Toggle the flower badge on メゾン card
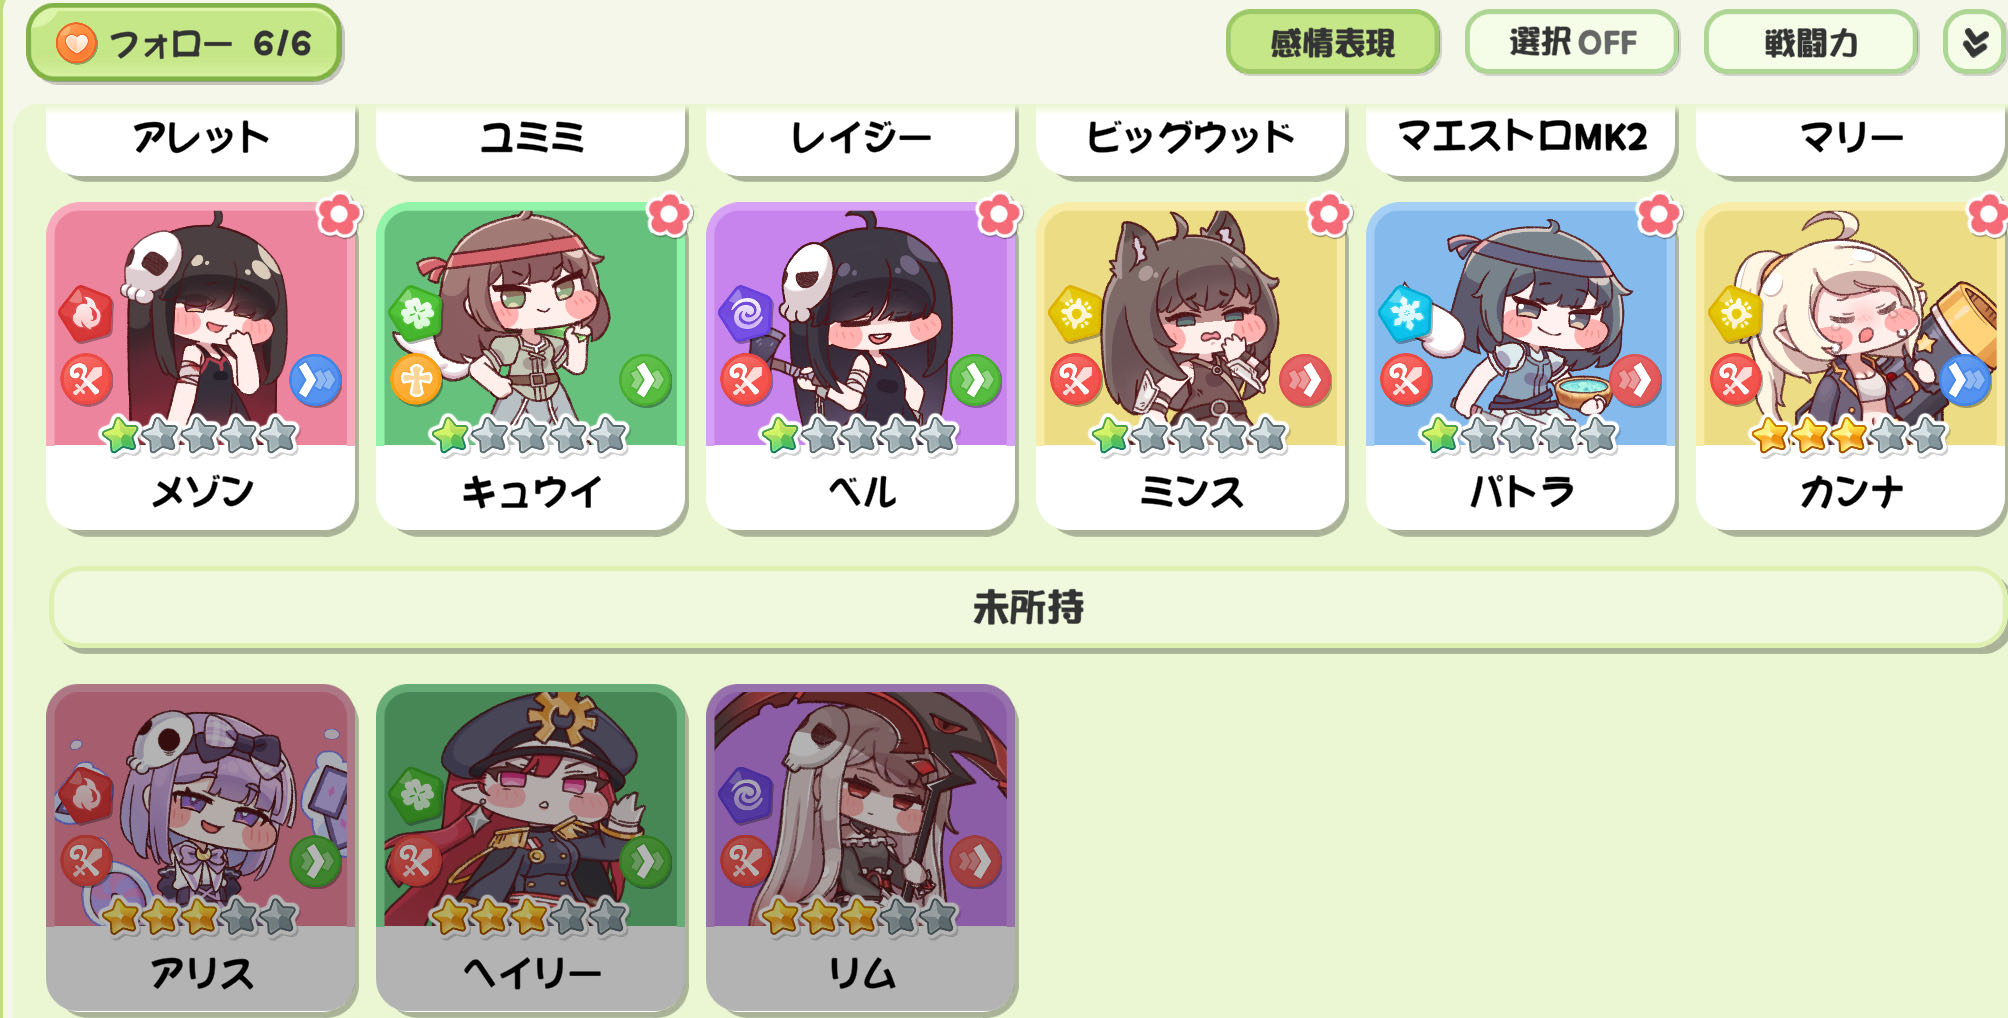Screen dimensions: 2008x1018 (339, 214)
